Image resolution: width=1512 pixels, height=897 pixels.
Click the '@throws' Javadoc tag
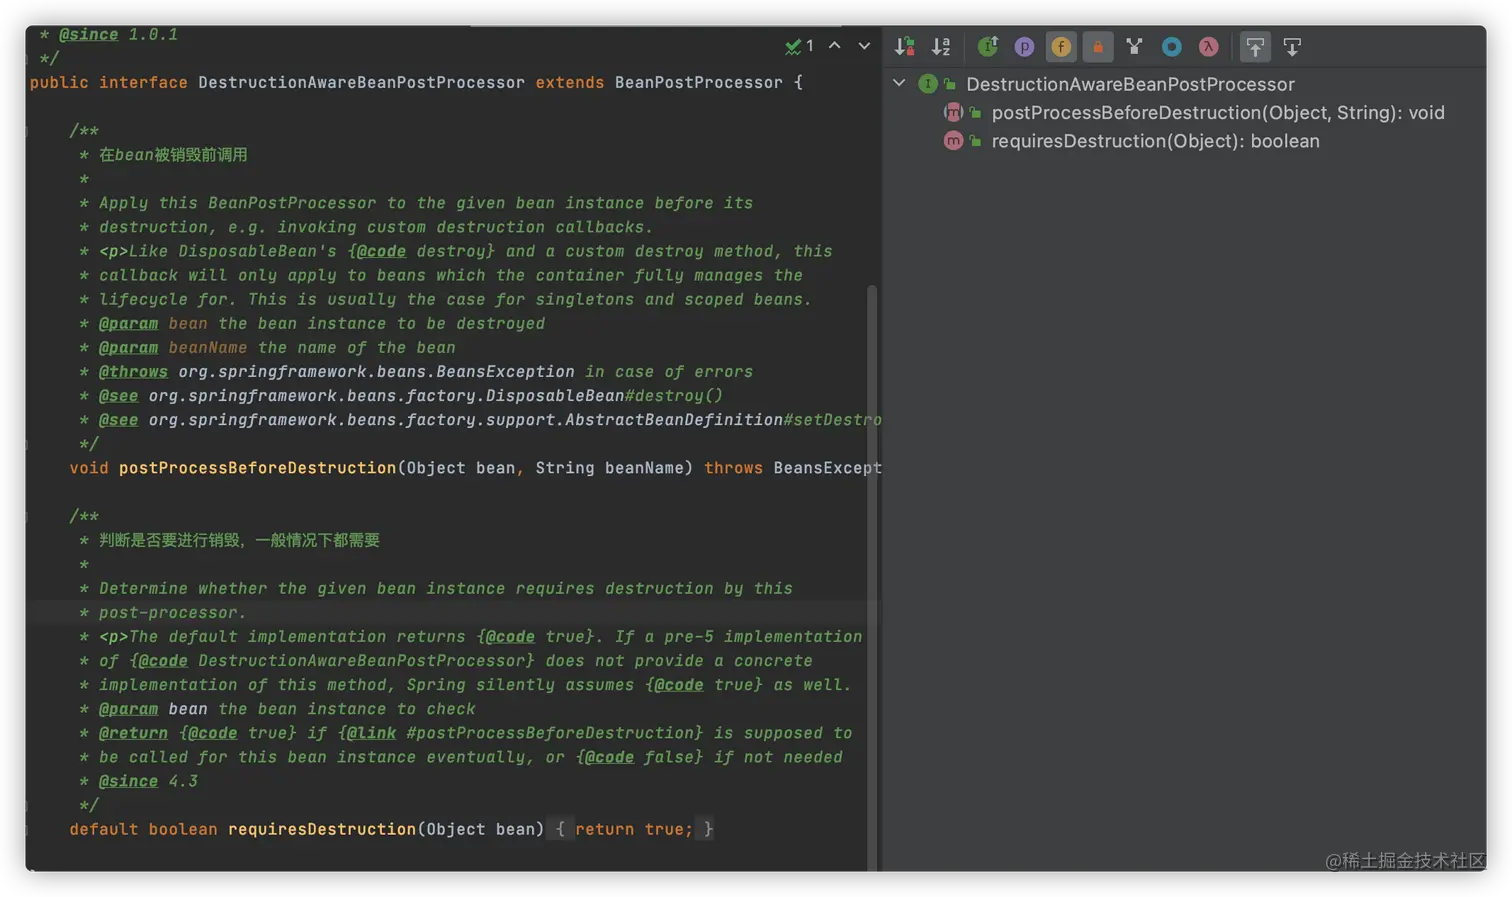tap(133, 372)
